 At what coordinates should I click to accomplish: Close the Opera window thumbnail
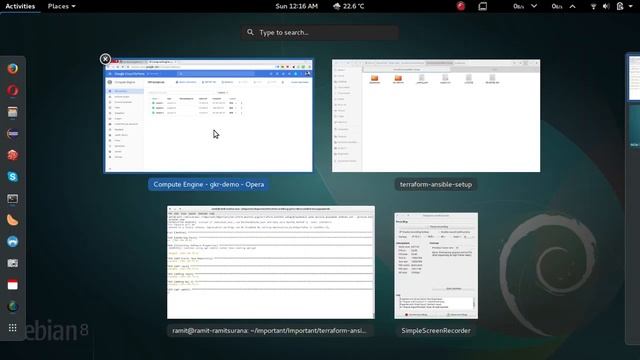pos(105,59)
